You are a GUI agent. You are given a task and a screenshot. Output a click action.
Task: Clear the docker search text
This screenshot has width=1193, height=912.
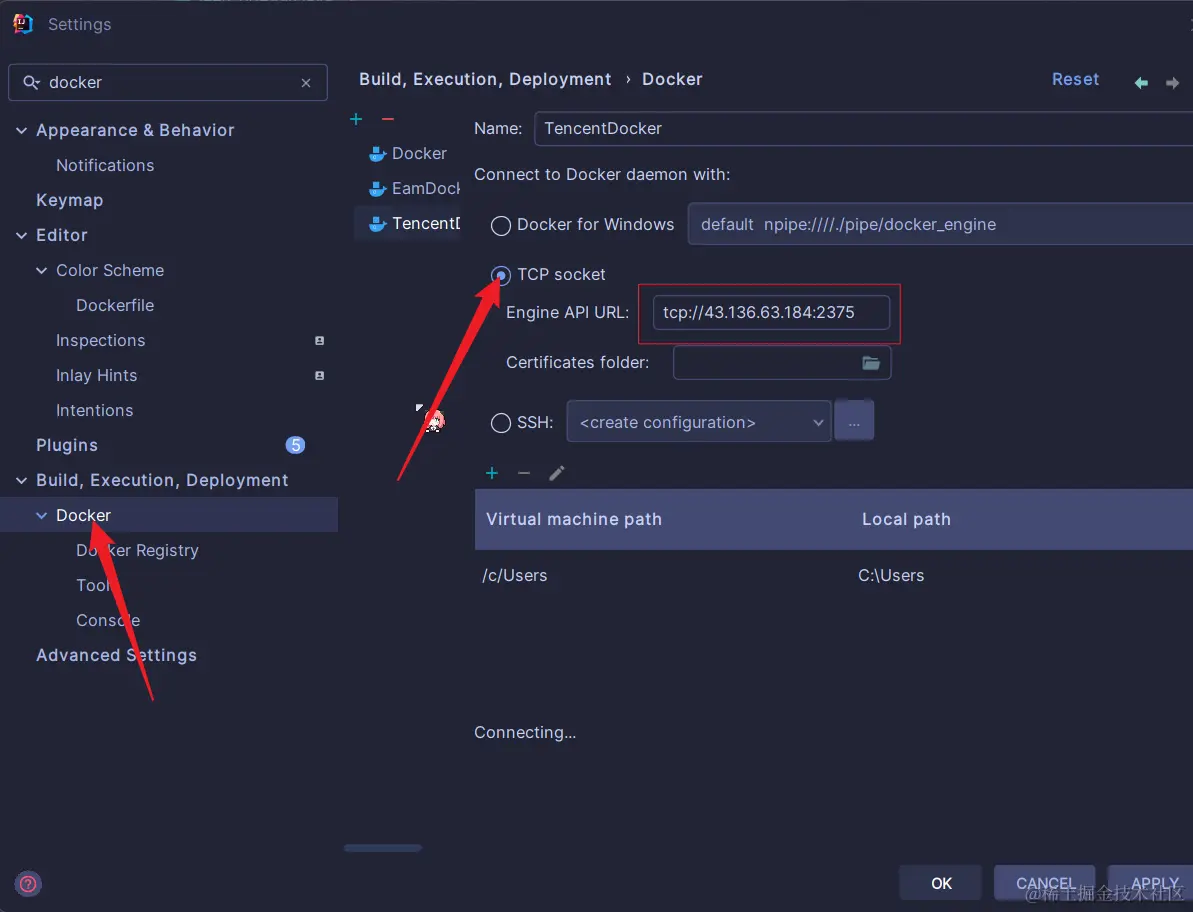[306, 83]
